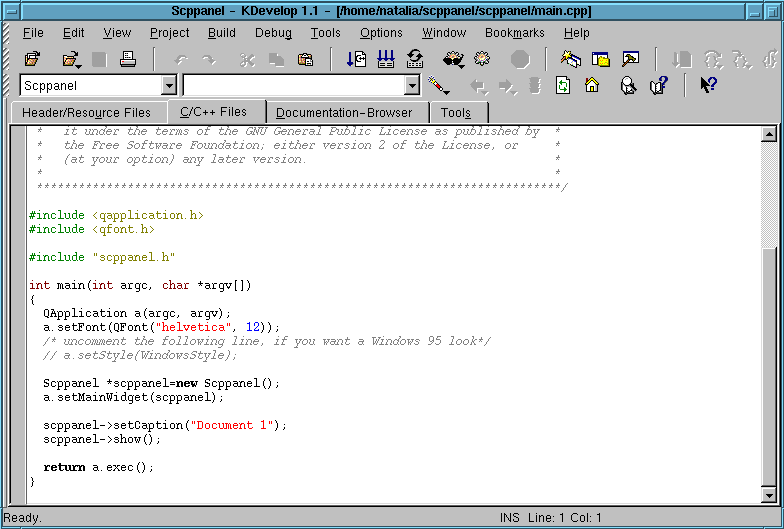
Task: Click the Open project icon in the toolbar
Action: (x=33, y=60)
